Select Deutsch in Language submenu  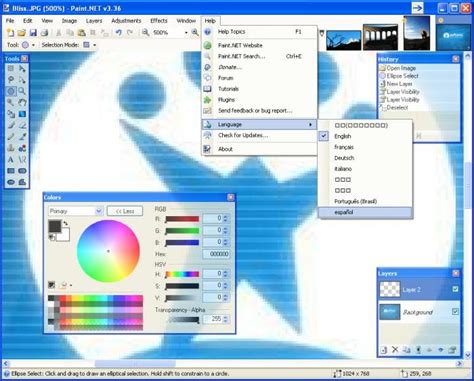(365, 158)
